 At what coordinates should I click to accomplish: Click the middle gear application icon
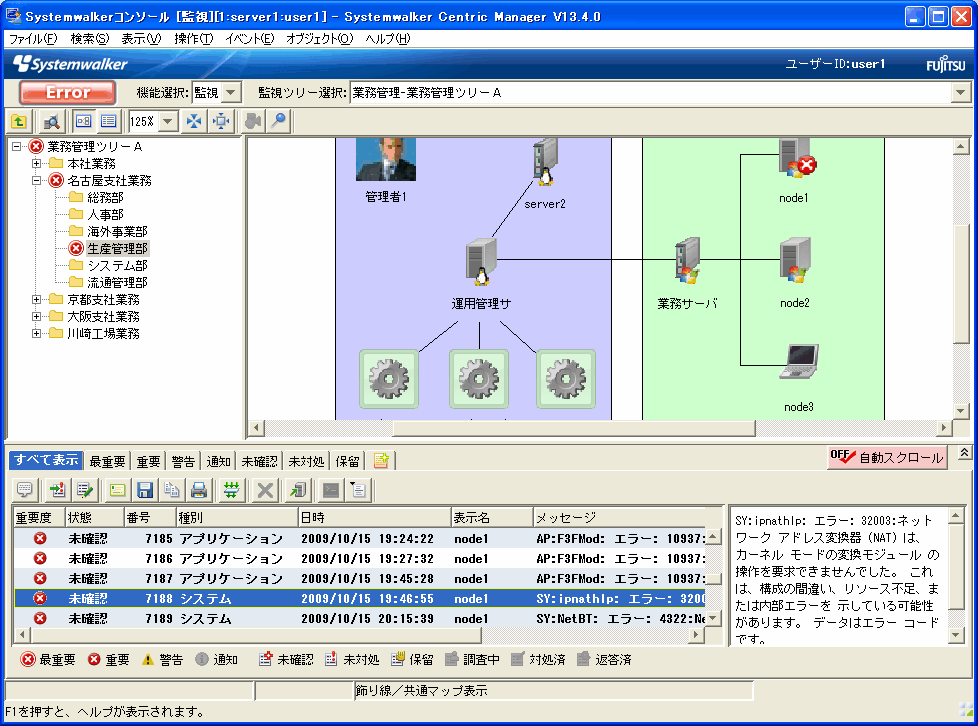point(479,379)
